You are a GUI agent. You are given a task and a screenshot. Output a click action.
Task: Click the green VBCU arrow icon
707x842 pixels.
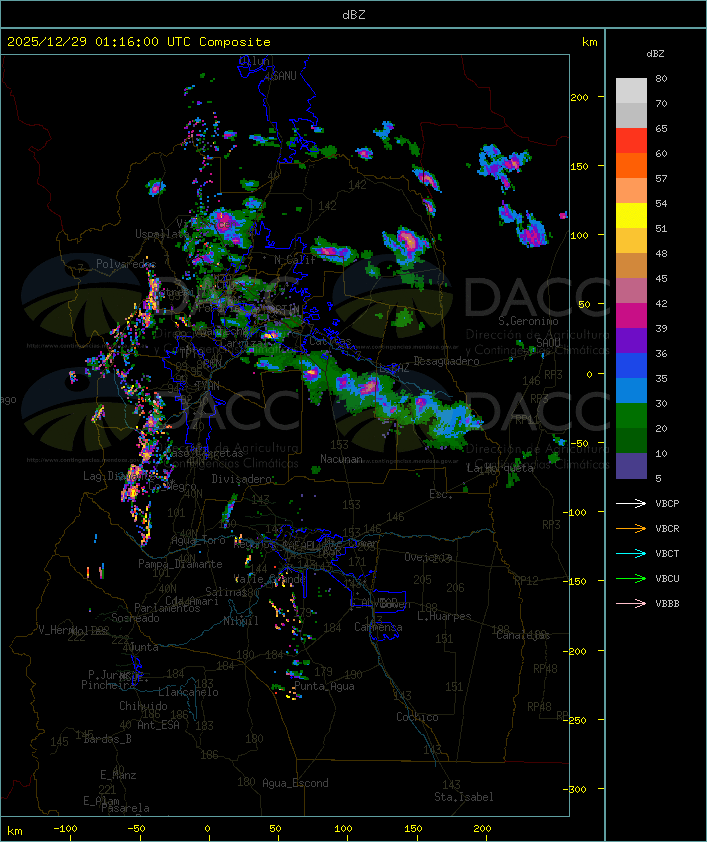(631, 578)
